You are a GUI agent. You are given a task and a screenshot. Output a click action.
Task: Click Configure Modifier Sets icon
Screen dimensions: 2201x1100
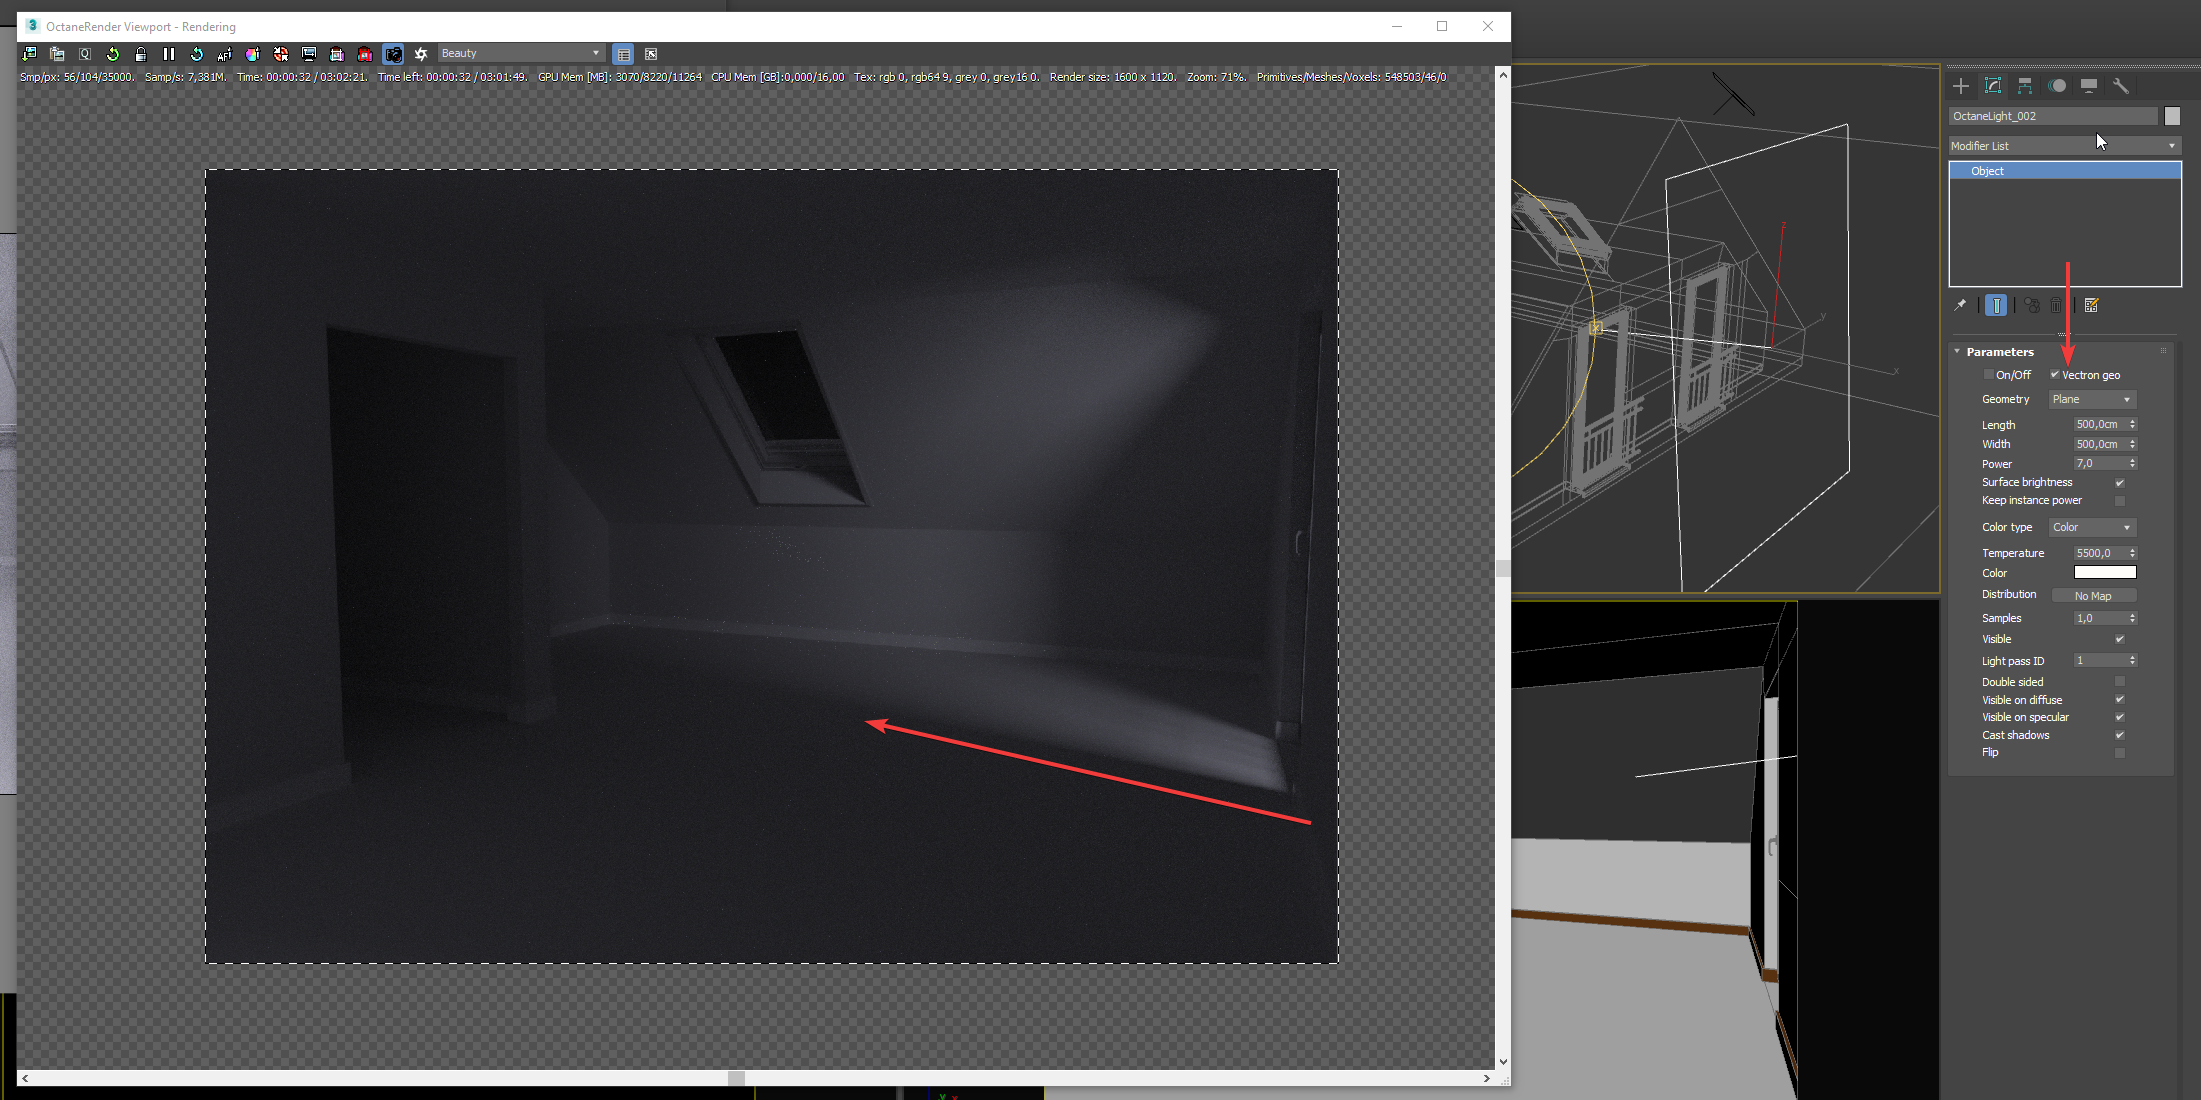click(x=2091, y=305)
